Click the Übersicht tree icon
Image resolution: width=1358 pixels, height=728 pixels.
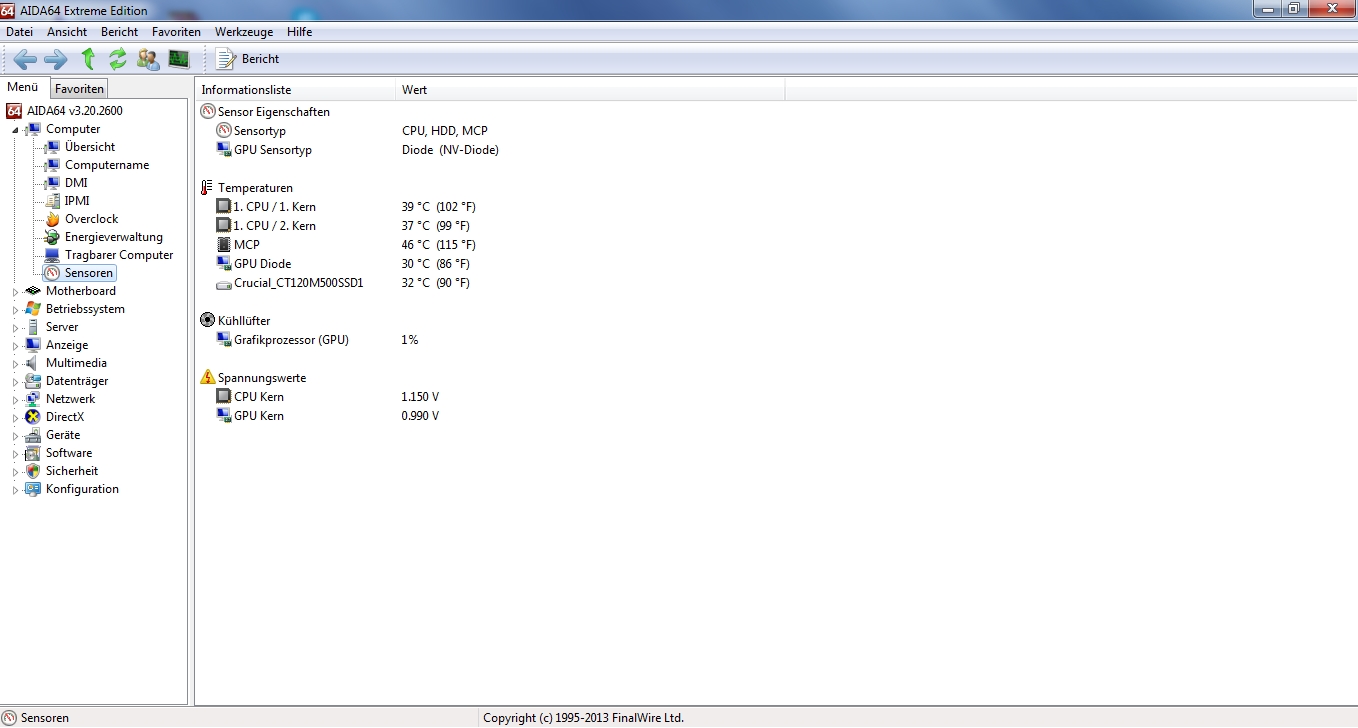coord(52,147)
